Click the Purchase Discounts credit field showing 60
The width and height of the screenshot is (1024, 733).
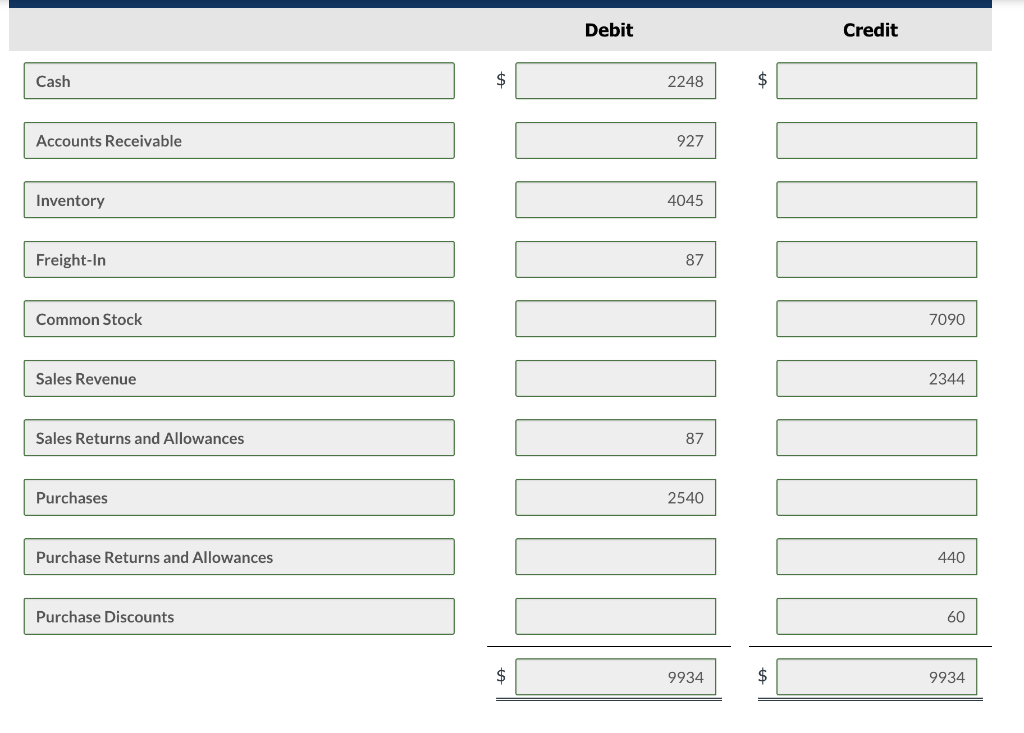point(876,616)
